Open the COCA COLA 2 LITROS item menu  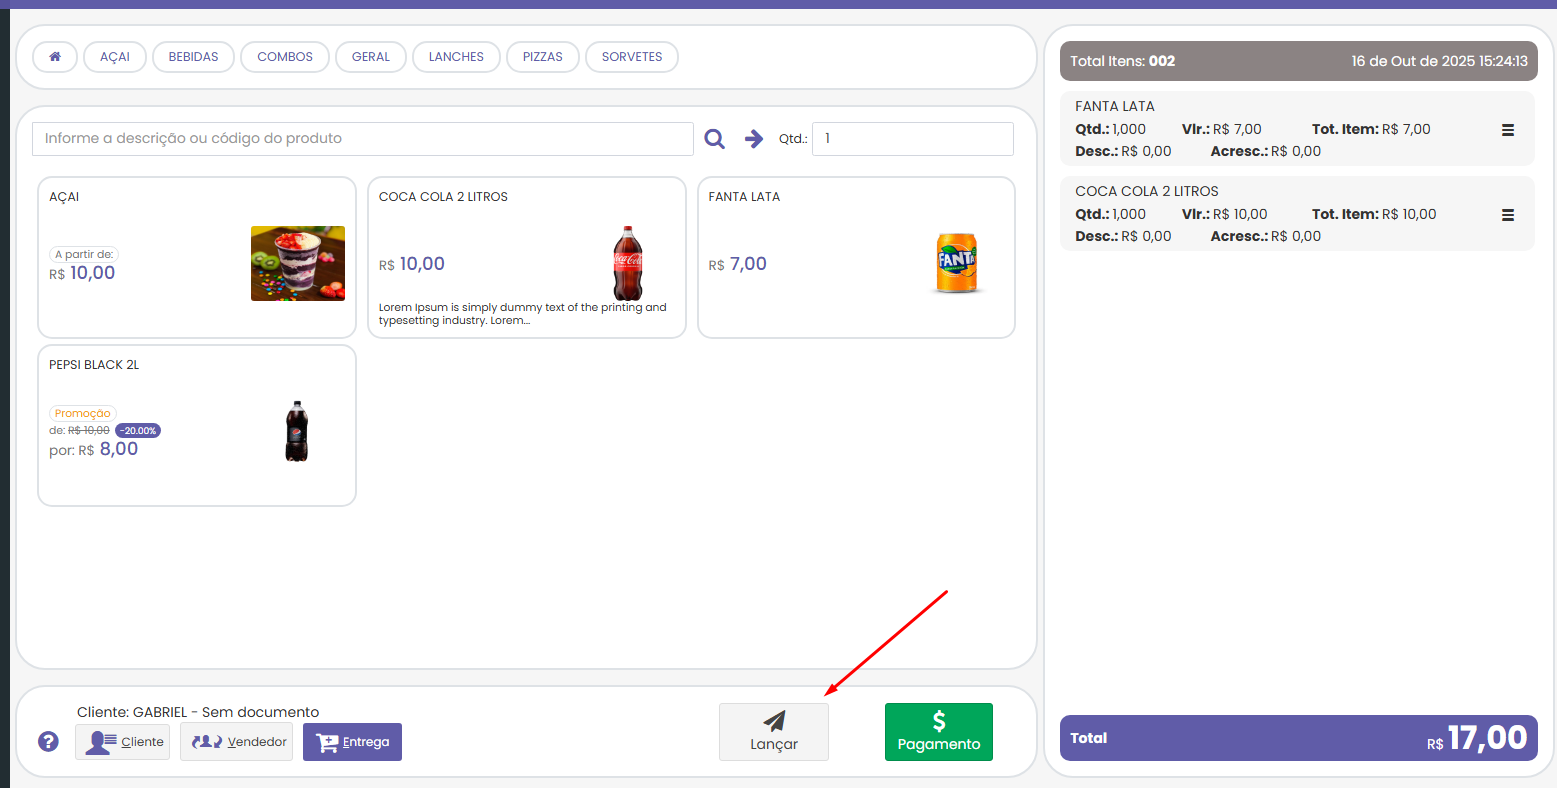(x=1507, y=215)
